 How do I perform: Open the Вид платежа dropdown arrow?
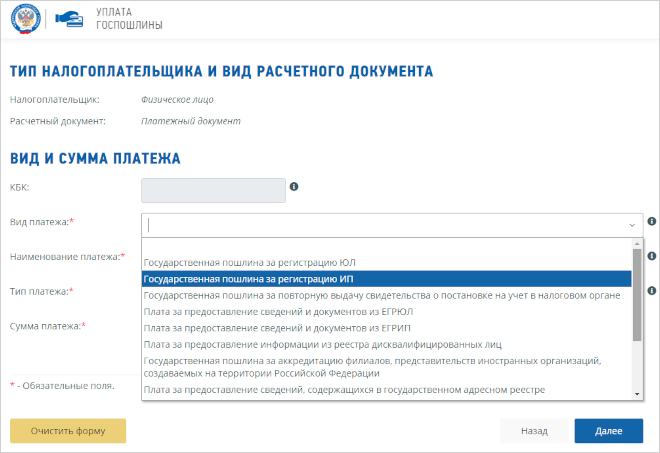(632, 225)
